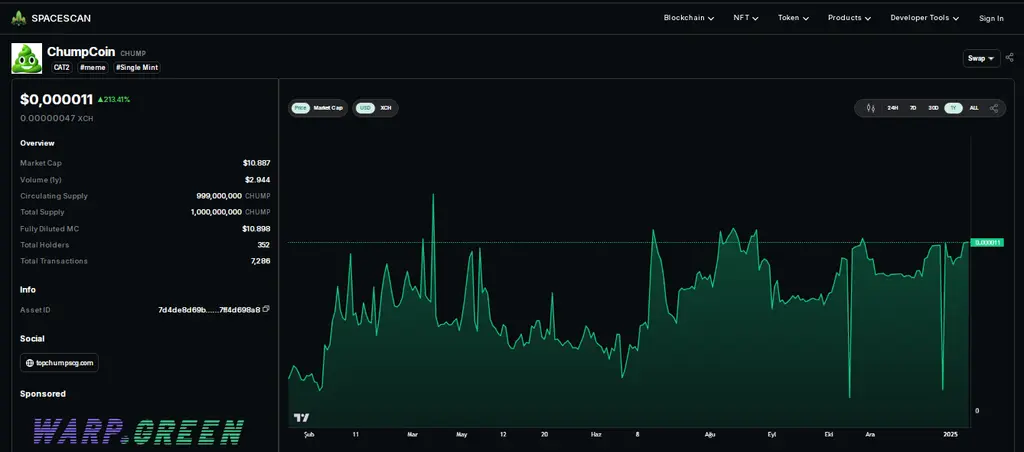Set chart range to 7D
The image size is (1024, 452).
pos(913,108)
